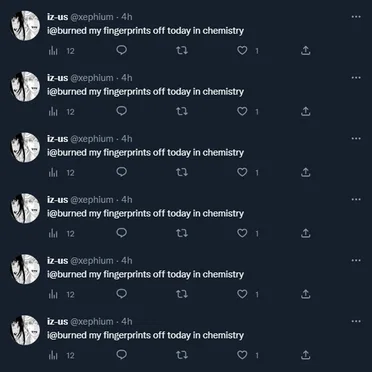Retweet the topmost tweet
Screen dimensions: 372x372
pyautogui.click(x=182, y=51)
